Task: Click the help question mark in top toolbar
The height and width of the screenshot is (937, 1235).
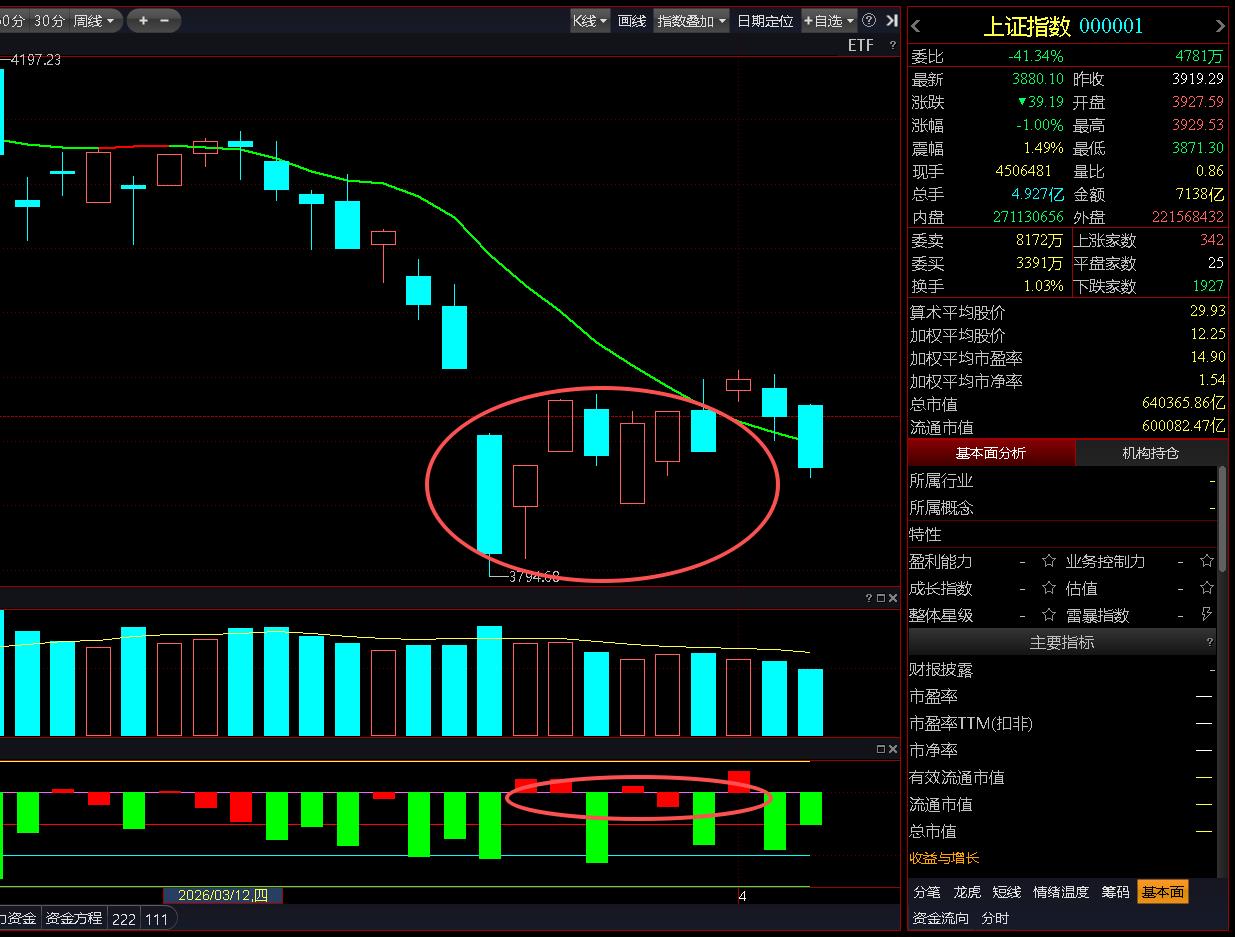Action: pos(868,20)
